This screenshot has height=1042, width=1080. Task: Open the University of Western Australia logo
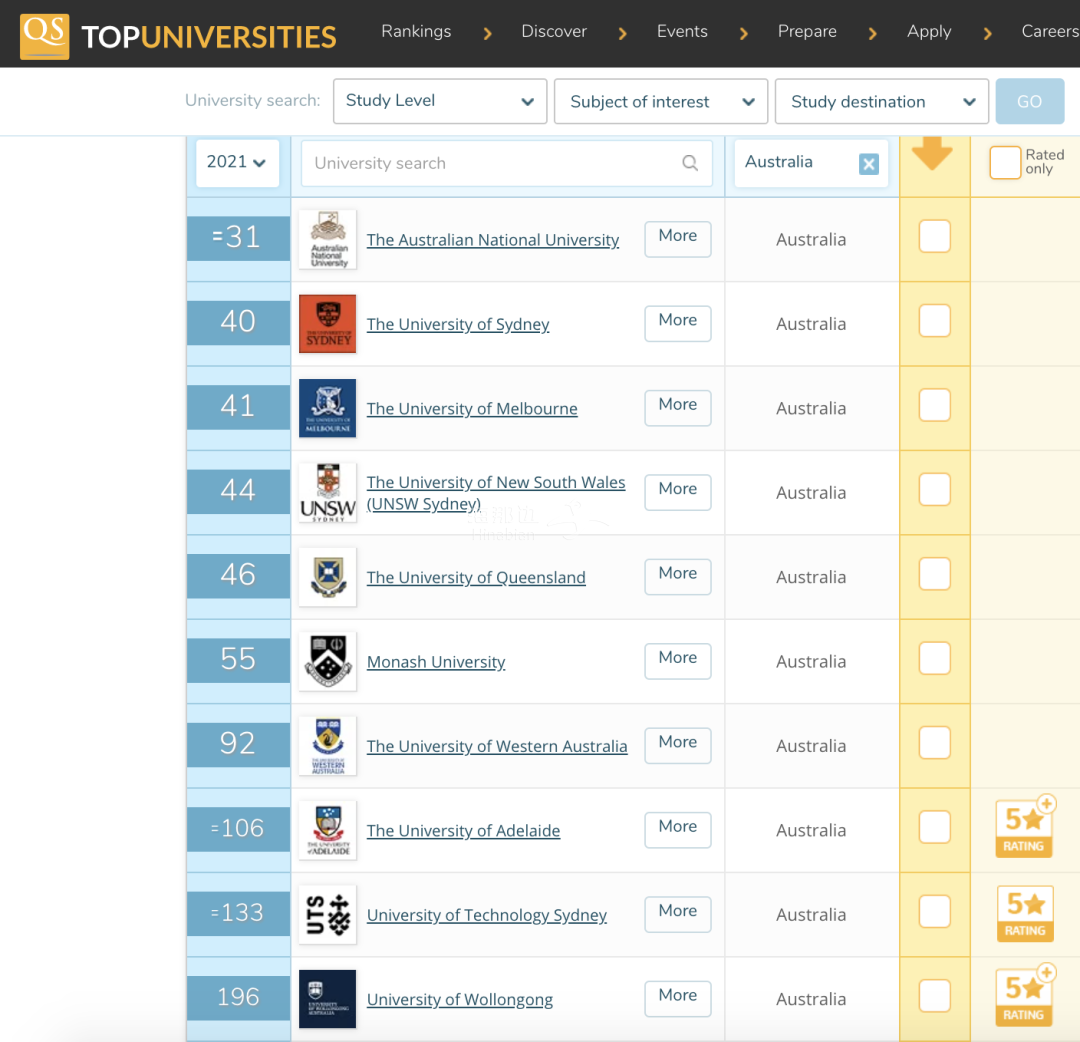click(x=328, y=746)
